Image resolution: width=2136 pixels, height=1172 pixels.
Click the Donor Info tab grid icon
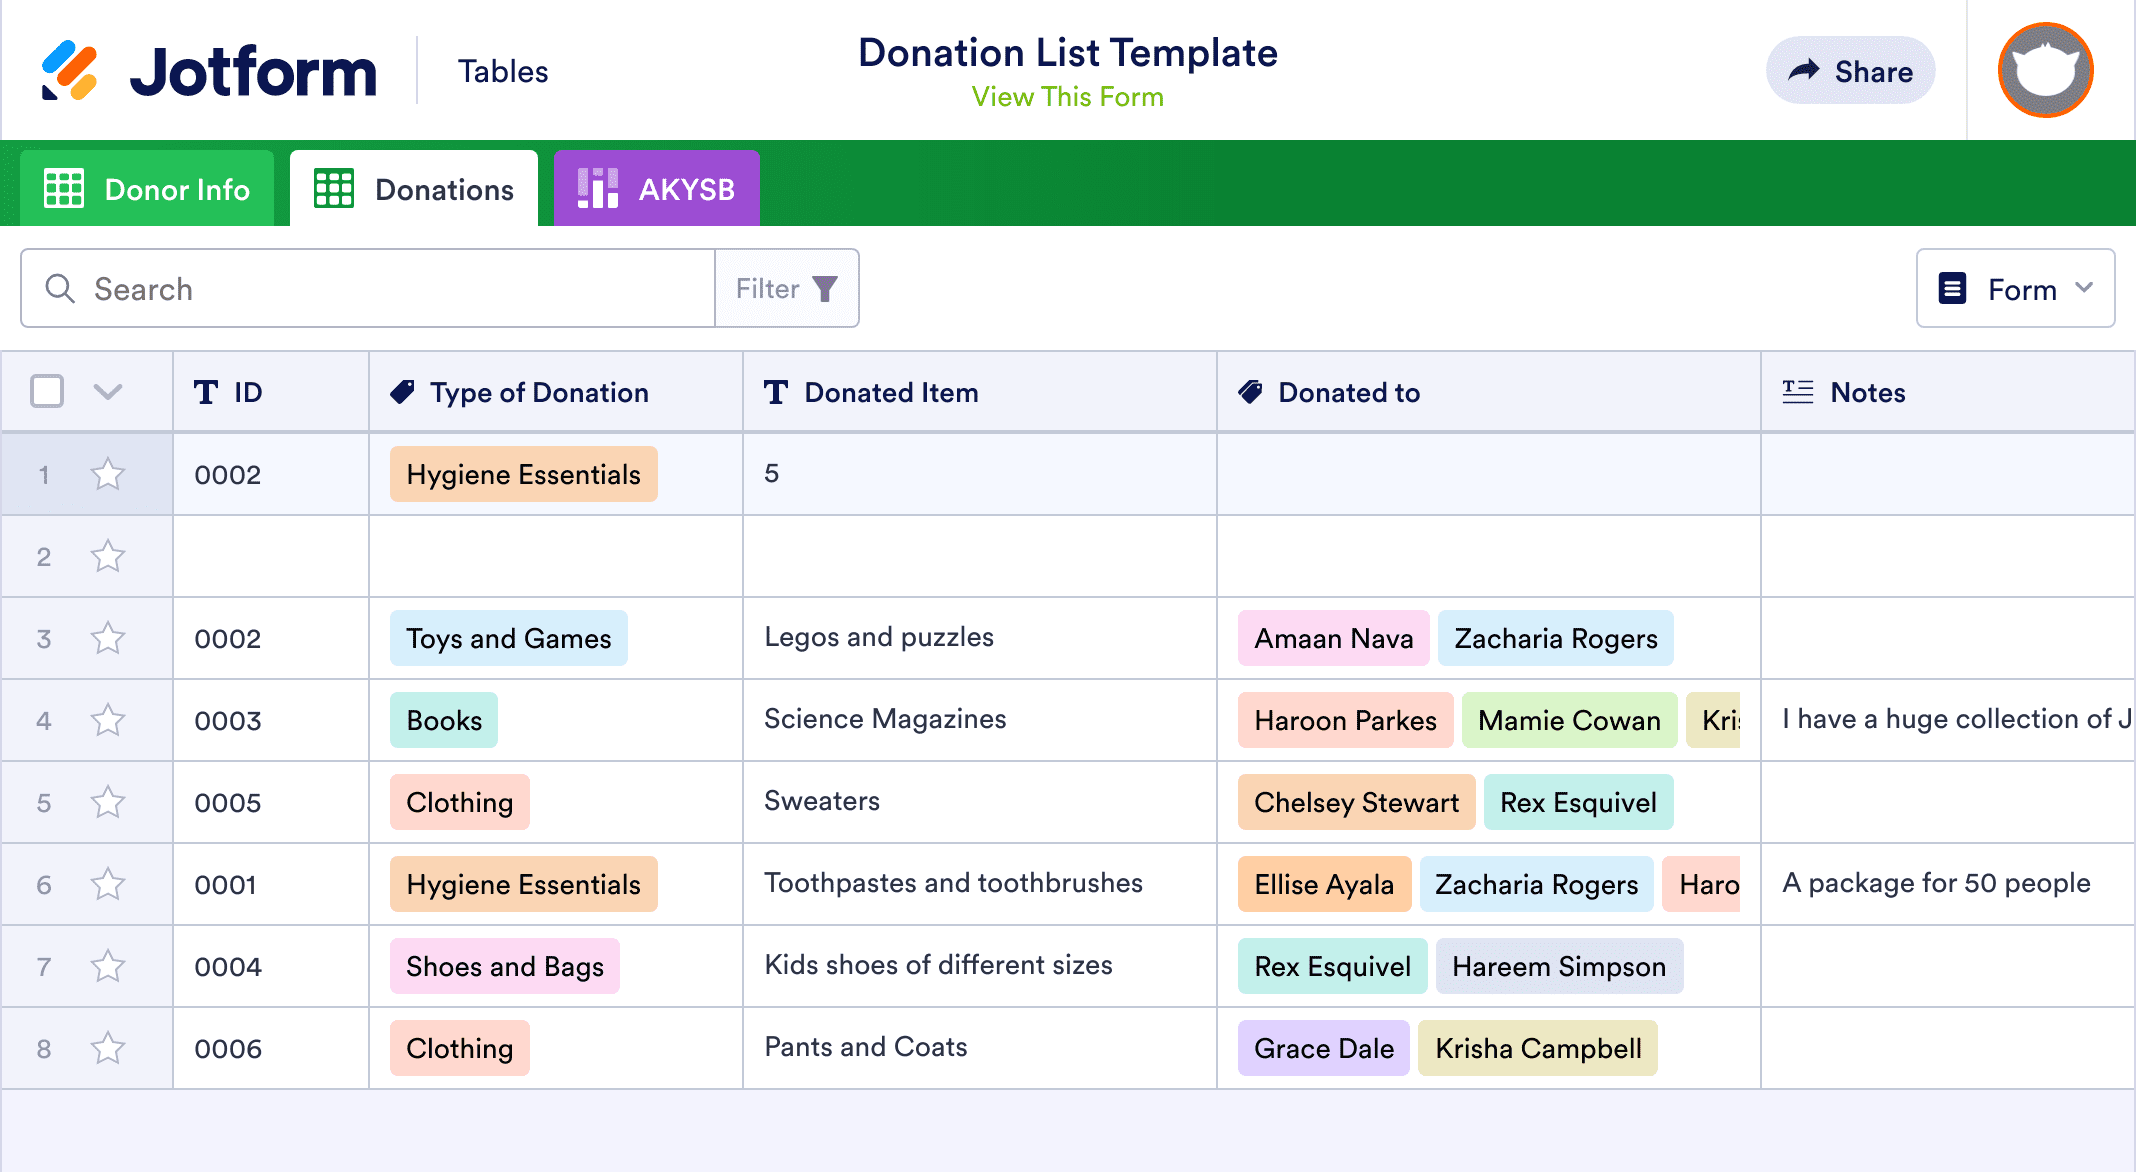pos(64,188)
